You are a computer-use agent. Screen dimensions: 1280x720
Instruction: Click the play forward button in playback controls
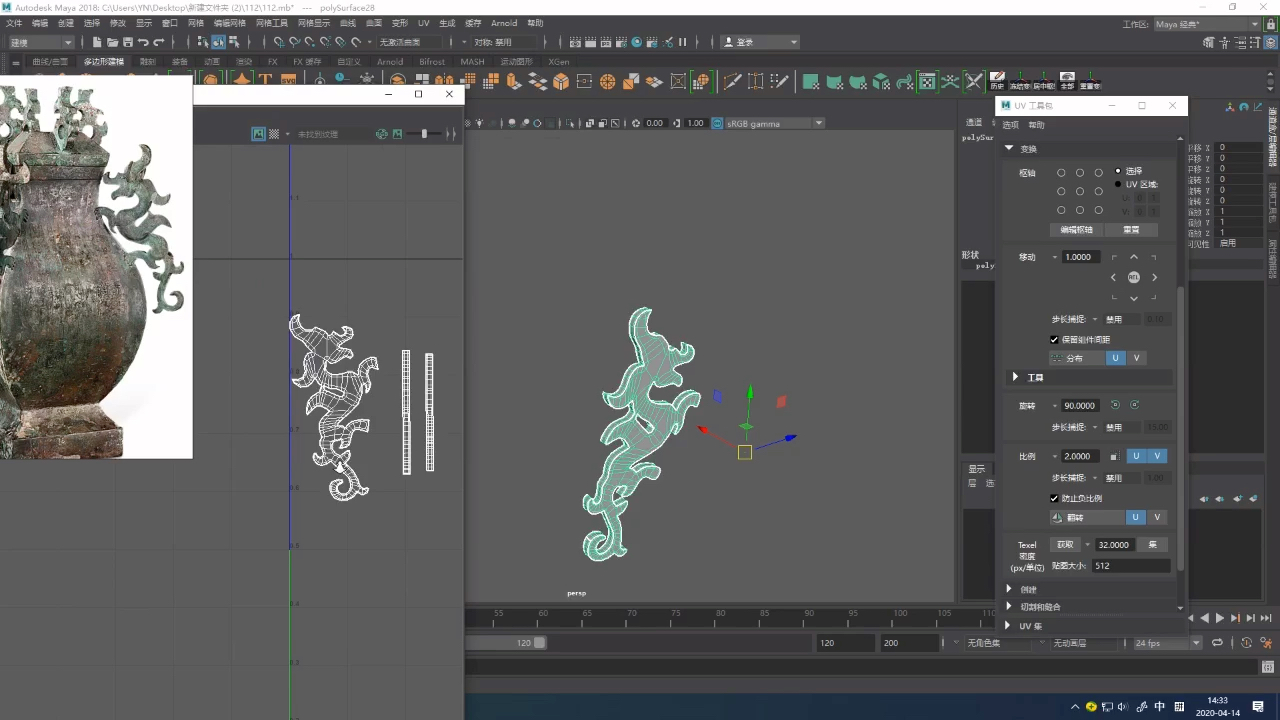(x=1220, y=618)
